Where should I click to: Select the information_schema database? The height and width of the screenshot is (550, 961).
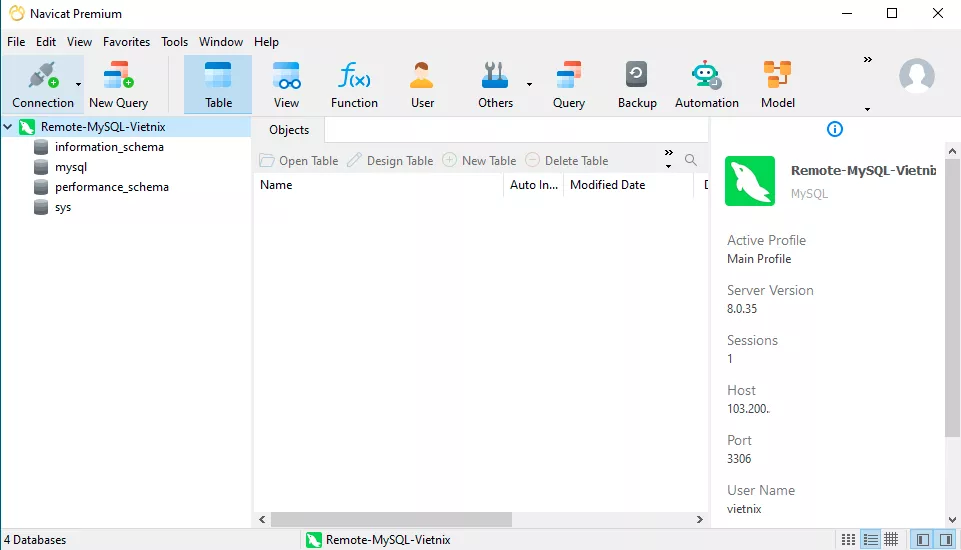pos(109,147)
